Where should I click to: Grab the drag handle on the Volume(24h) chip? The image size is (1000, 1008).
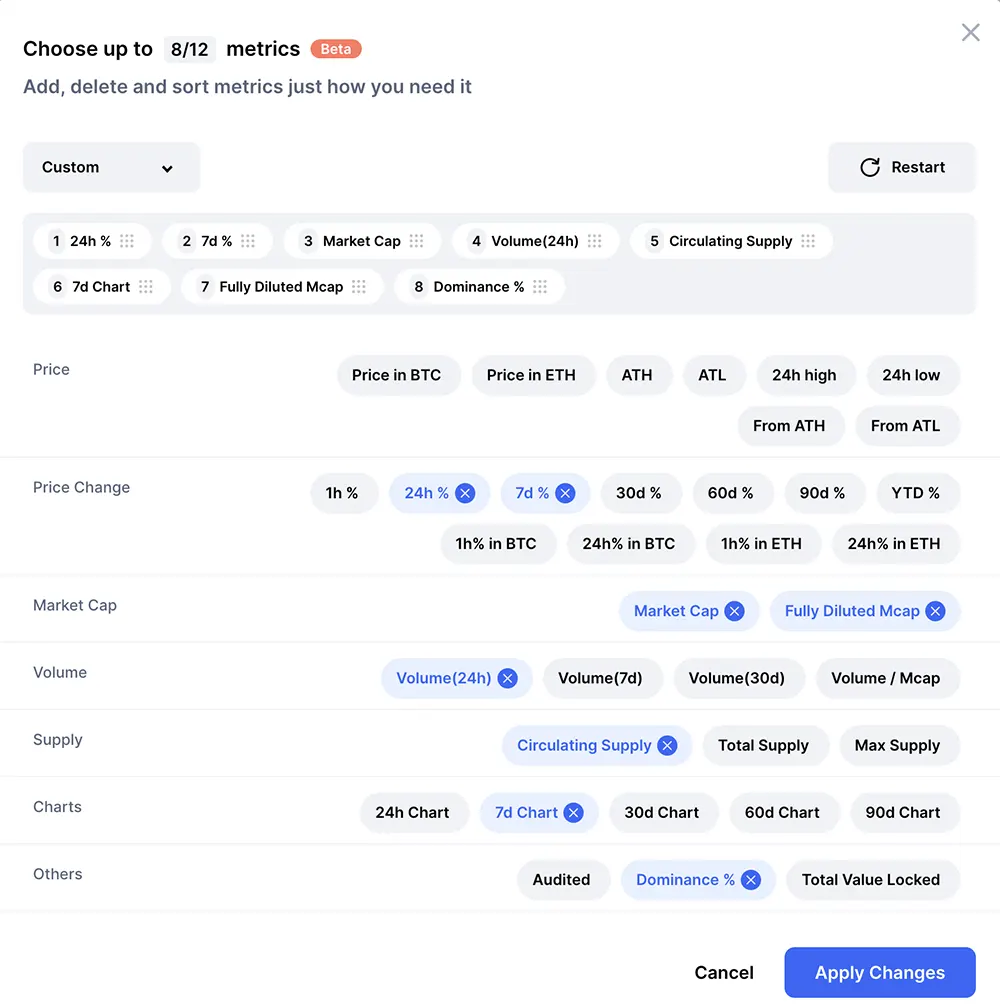(x=594, y=241)
